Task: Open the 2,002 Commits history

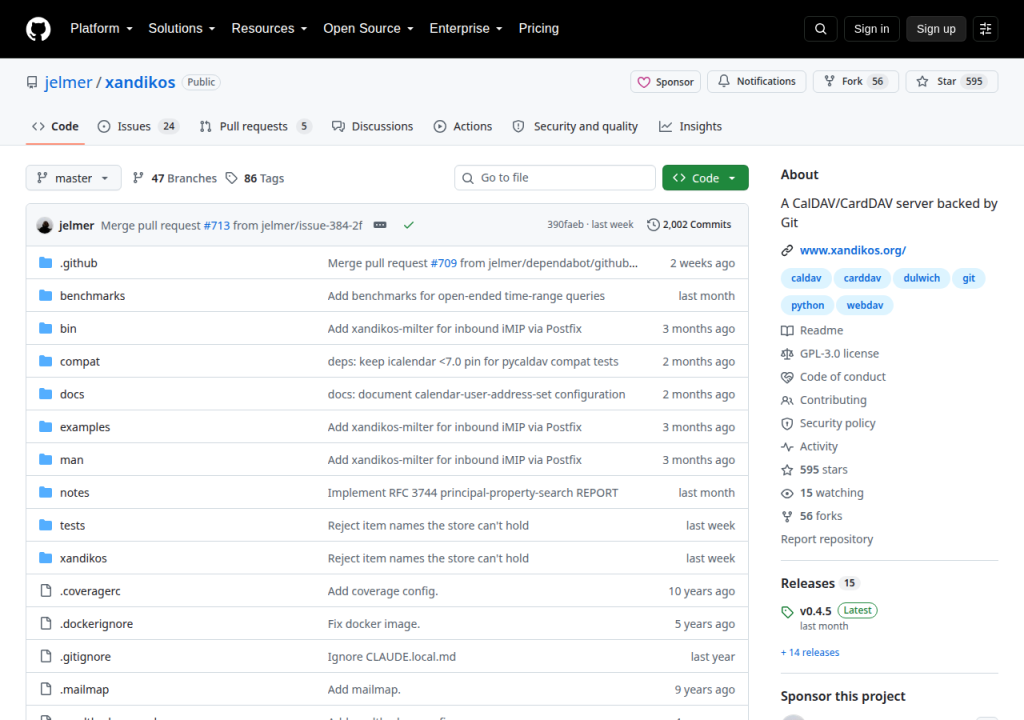Action: click(x=689, y=225)
